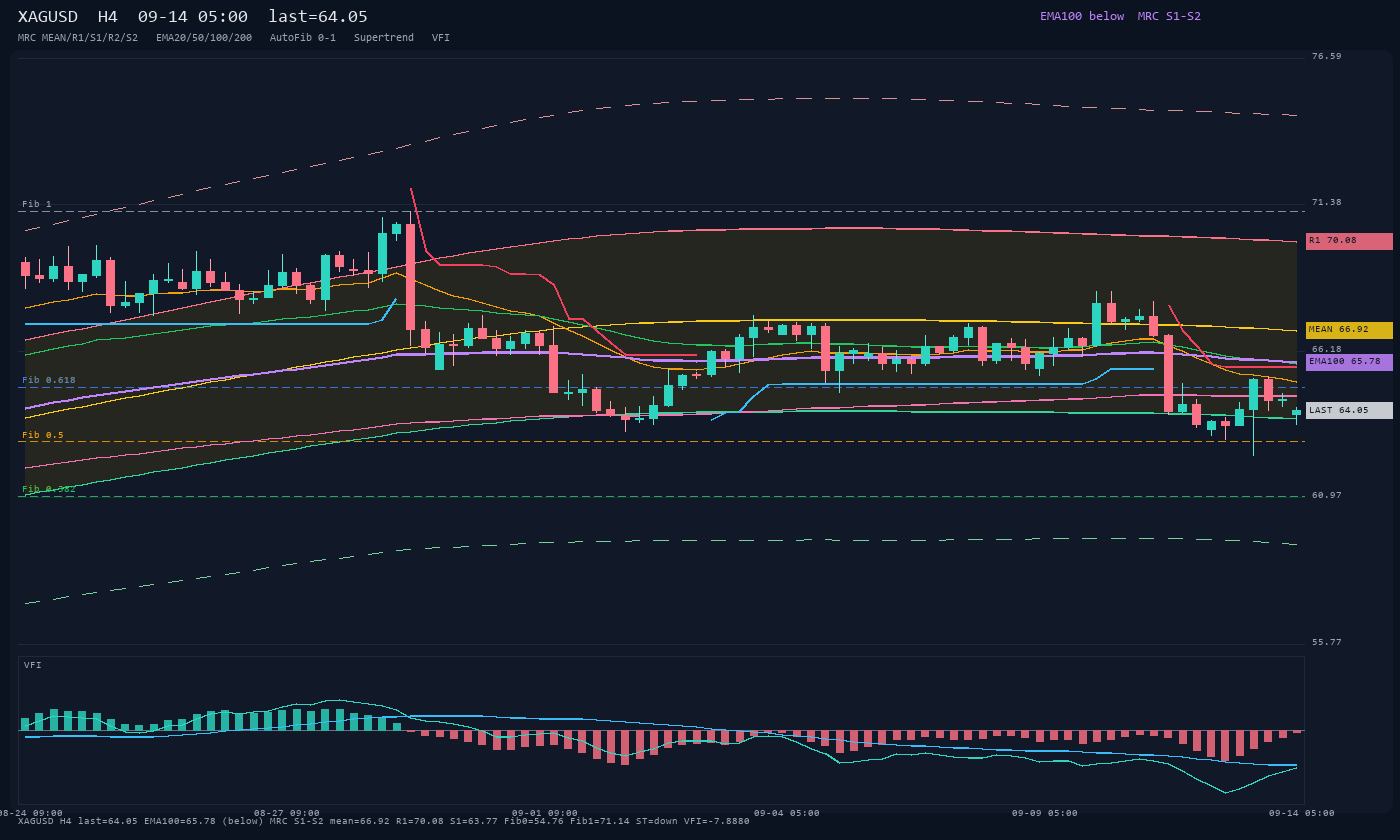Click the 09-14 05:00 time axis label

(x=1302, y=813)
